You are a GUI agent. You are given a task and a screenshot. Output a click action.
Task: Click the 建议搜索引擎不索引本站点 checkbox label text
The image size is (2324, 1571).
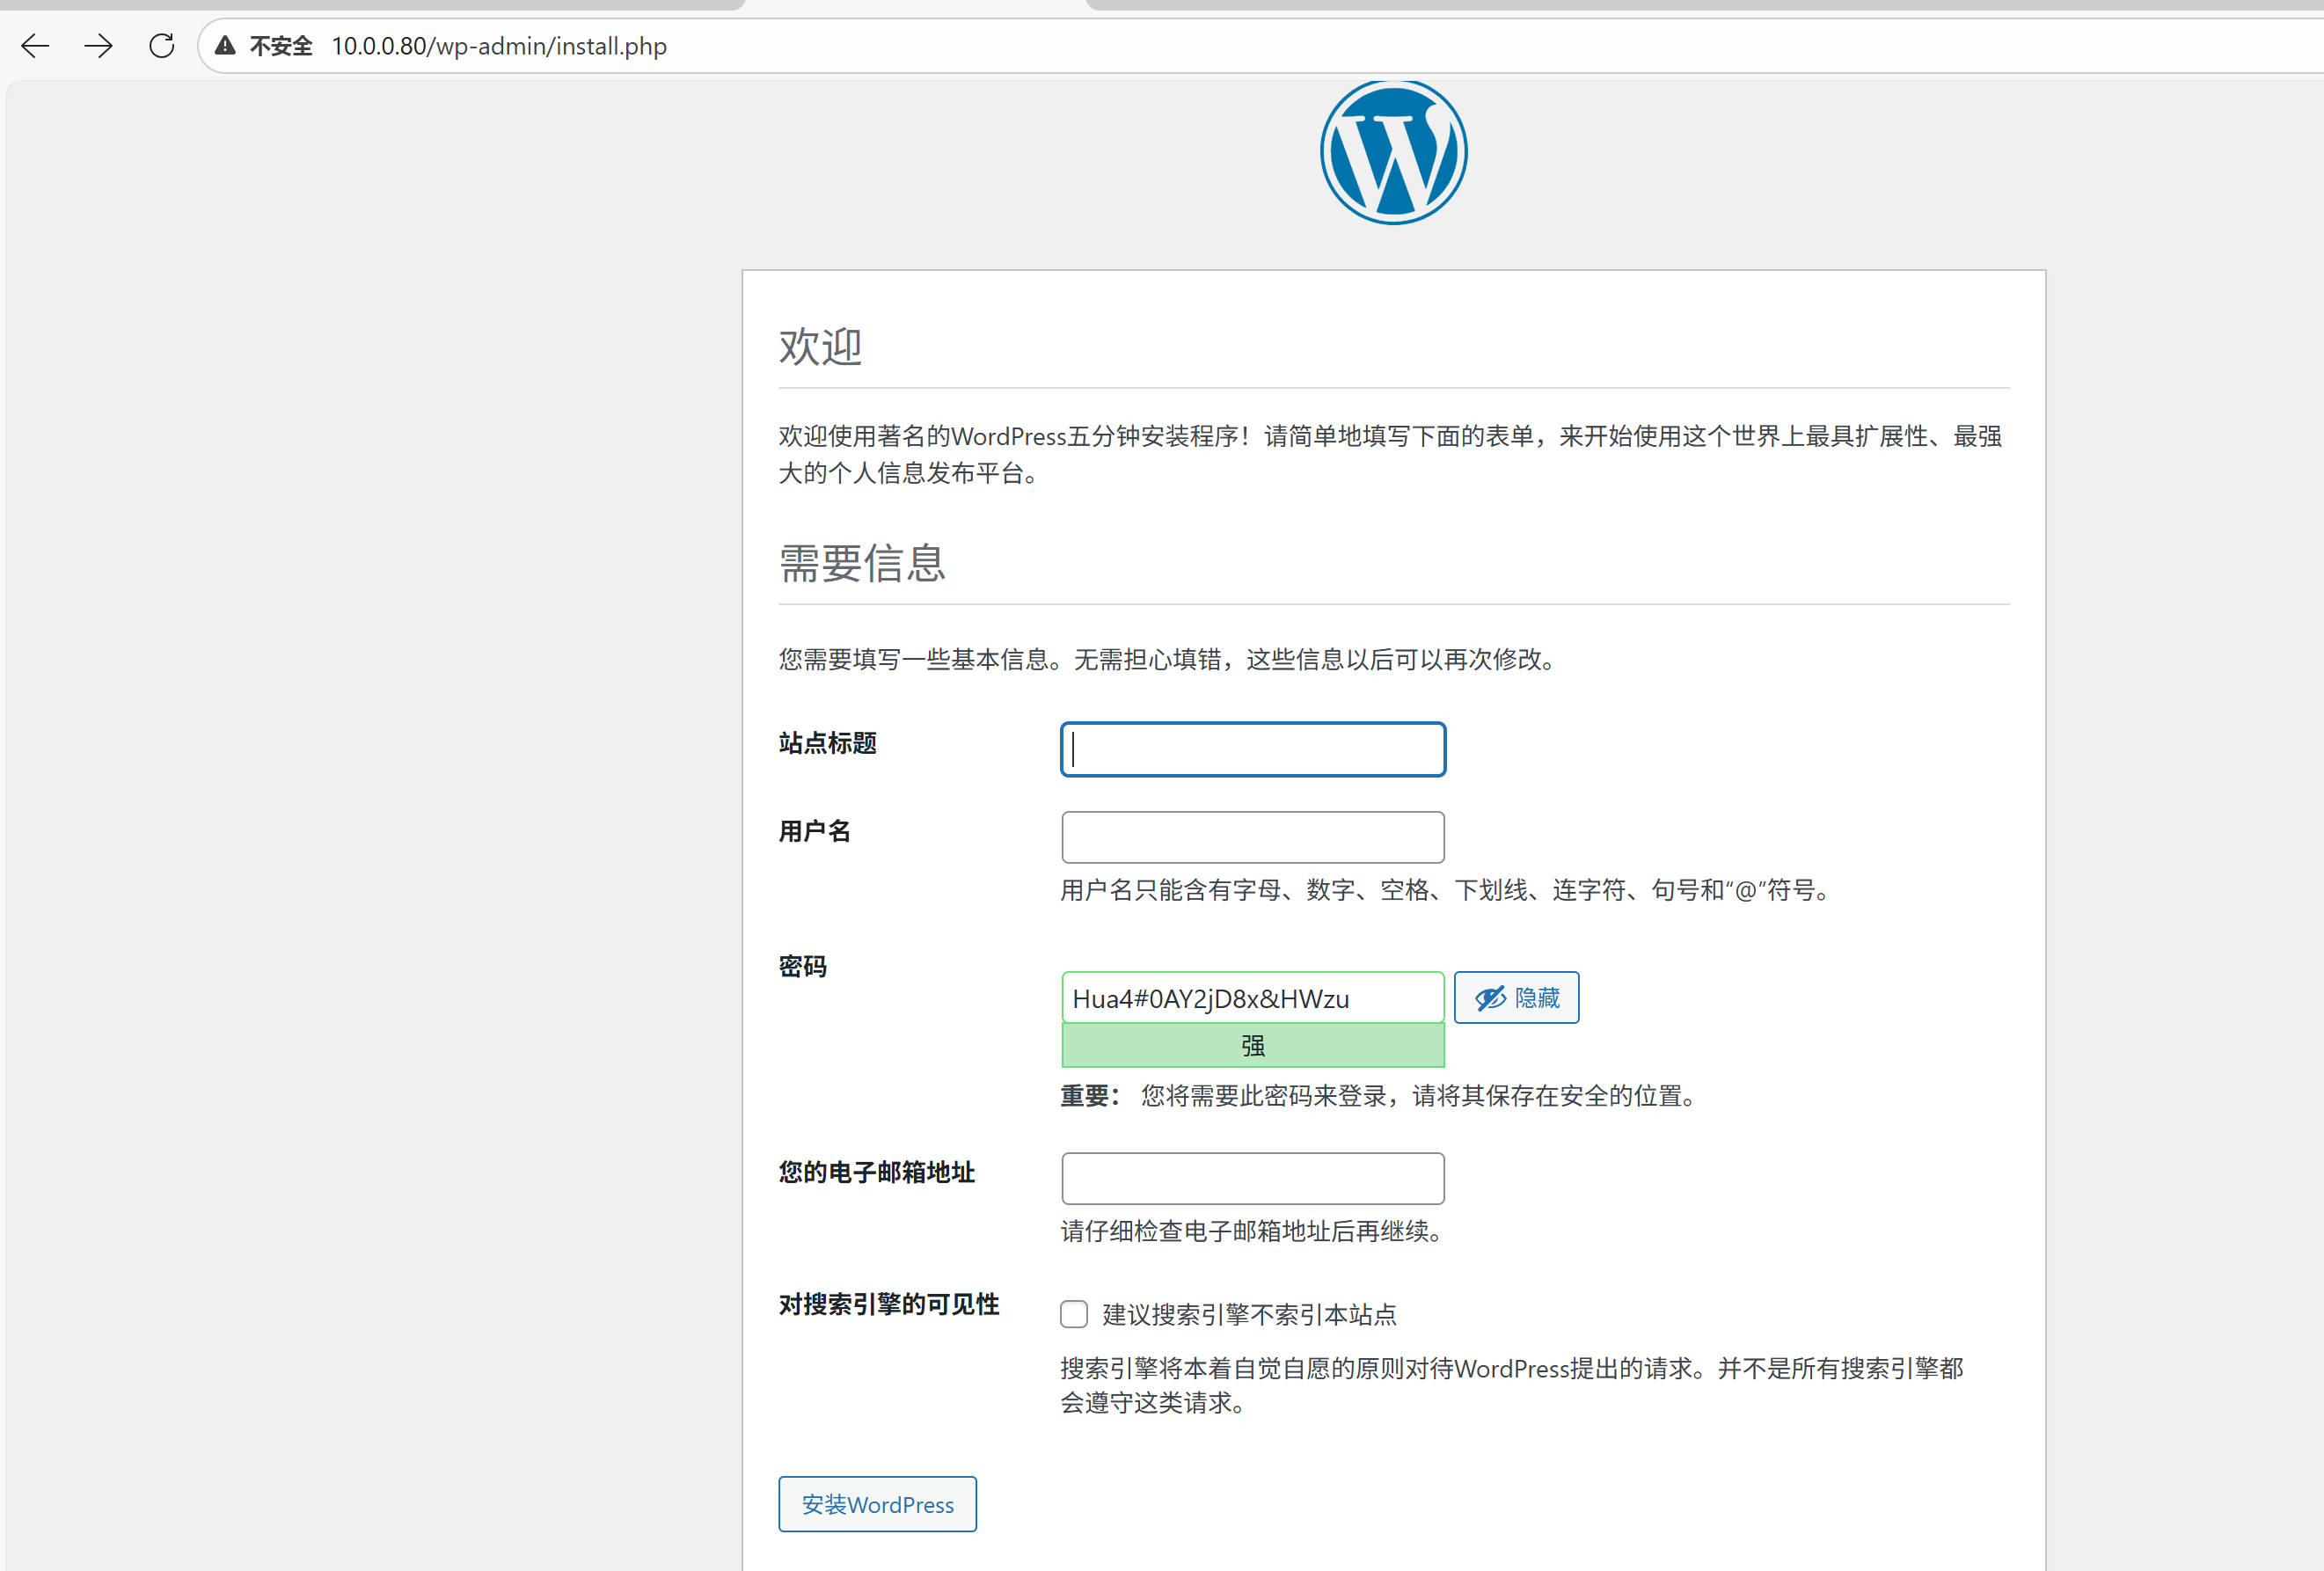pyautogui.click(x=1249, y=1314)
